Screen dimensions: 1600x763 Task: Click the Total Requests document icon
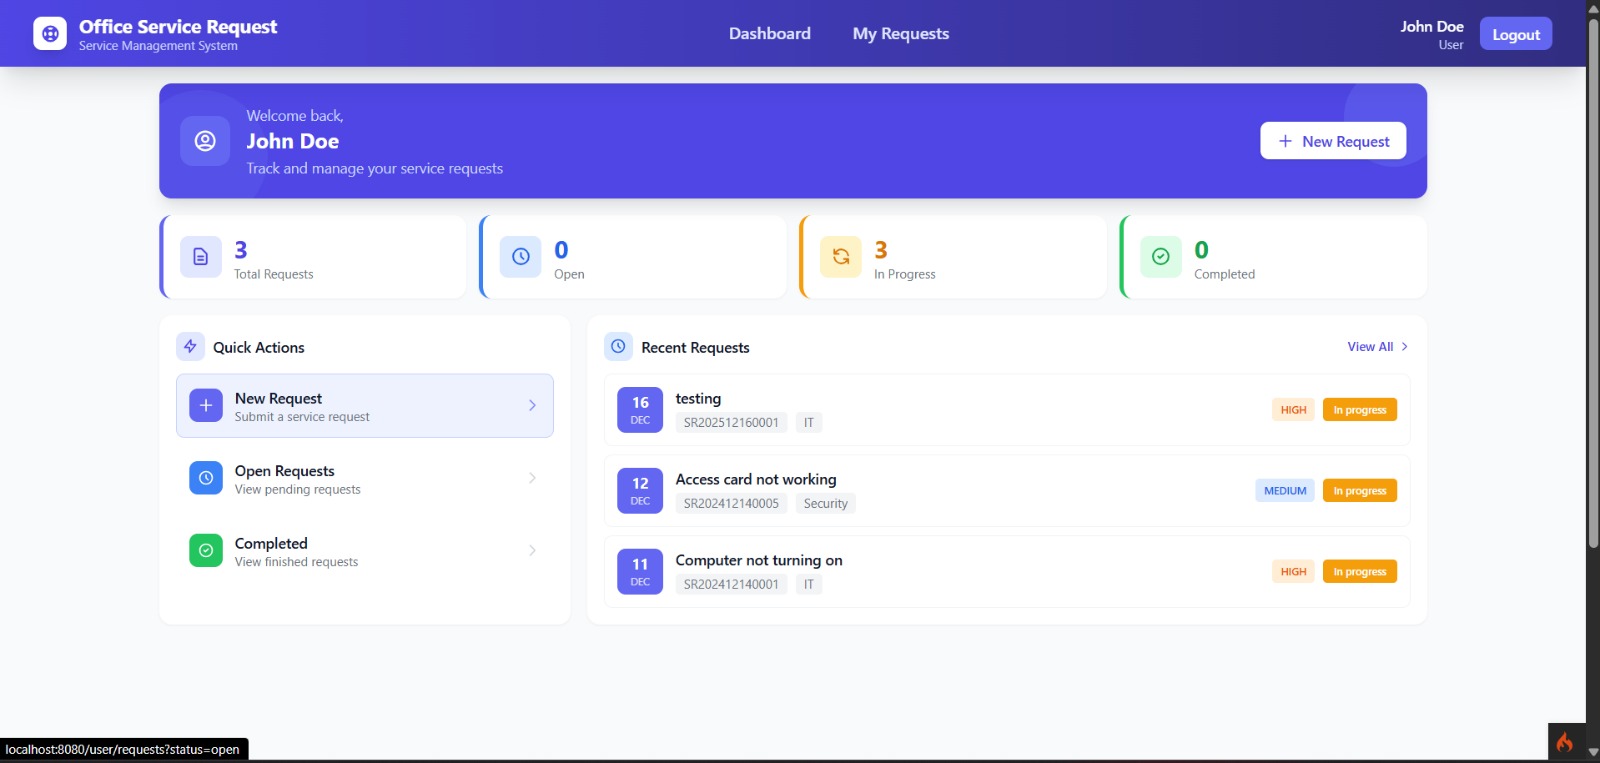[x=201, y=257]
